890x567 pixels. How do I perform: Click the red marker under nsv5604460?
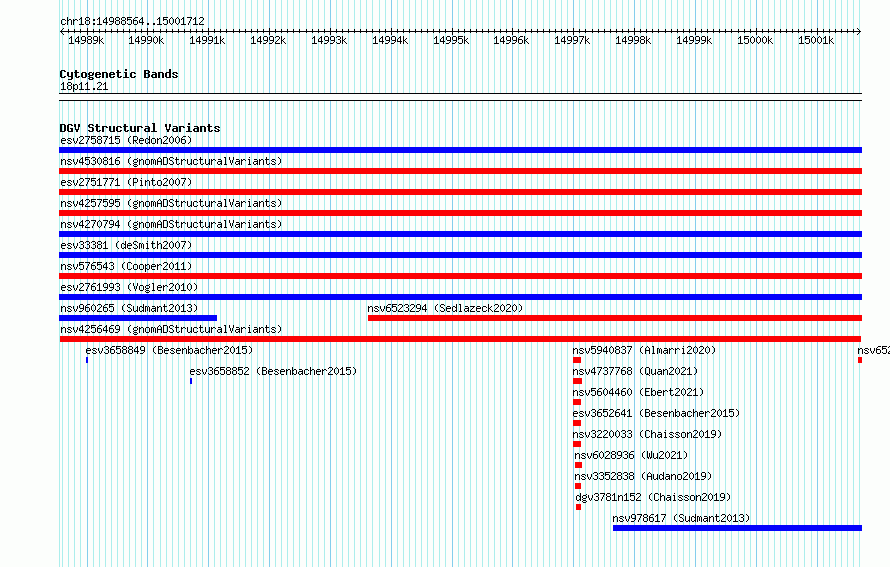(x=577, y=402)
